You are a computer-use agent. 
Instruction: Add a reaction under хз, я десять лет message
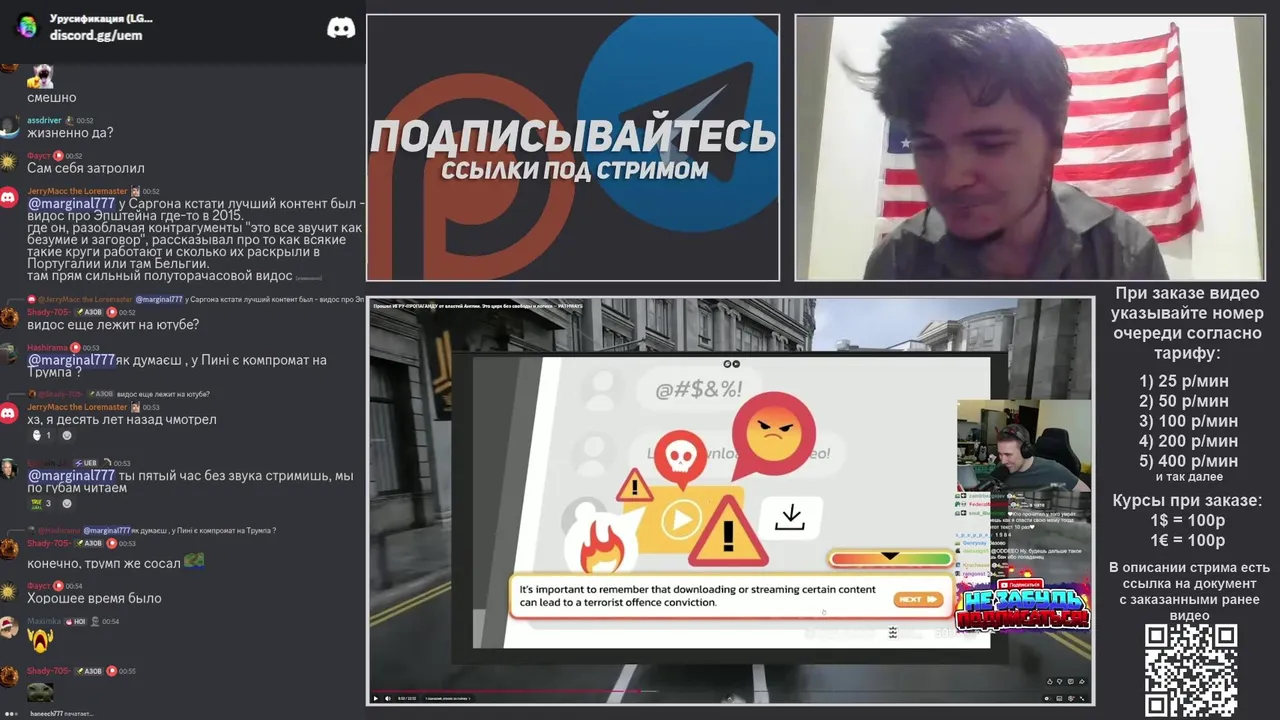point(67,435)
